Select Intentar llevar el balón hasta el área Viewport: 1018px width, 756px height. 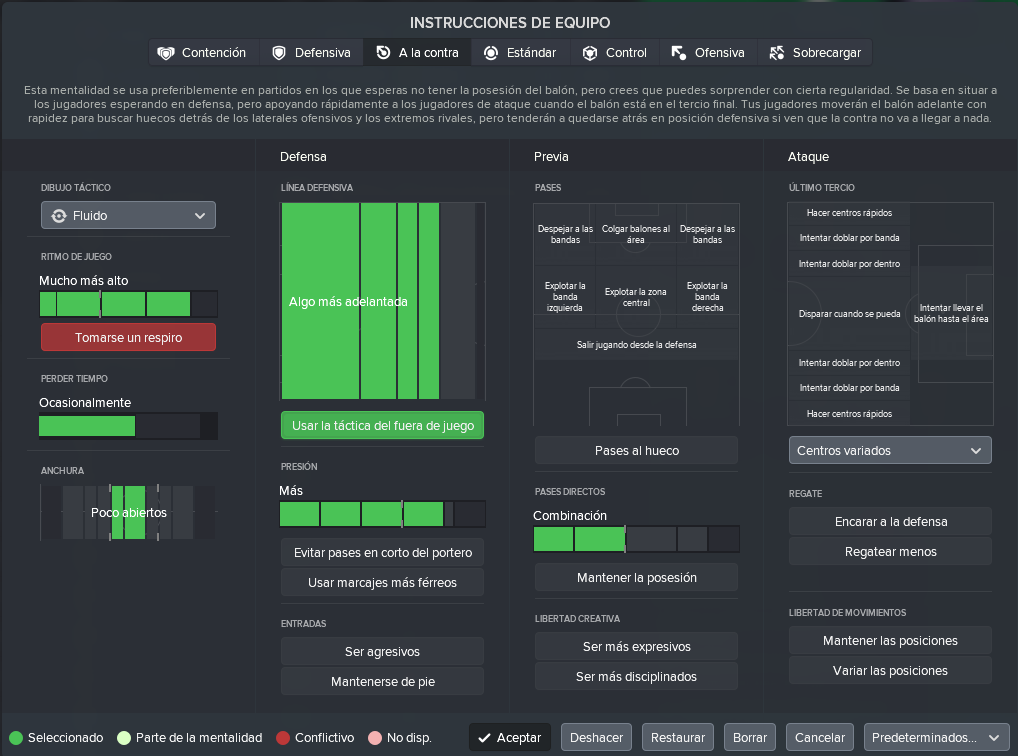(951, 314)
